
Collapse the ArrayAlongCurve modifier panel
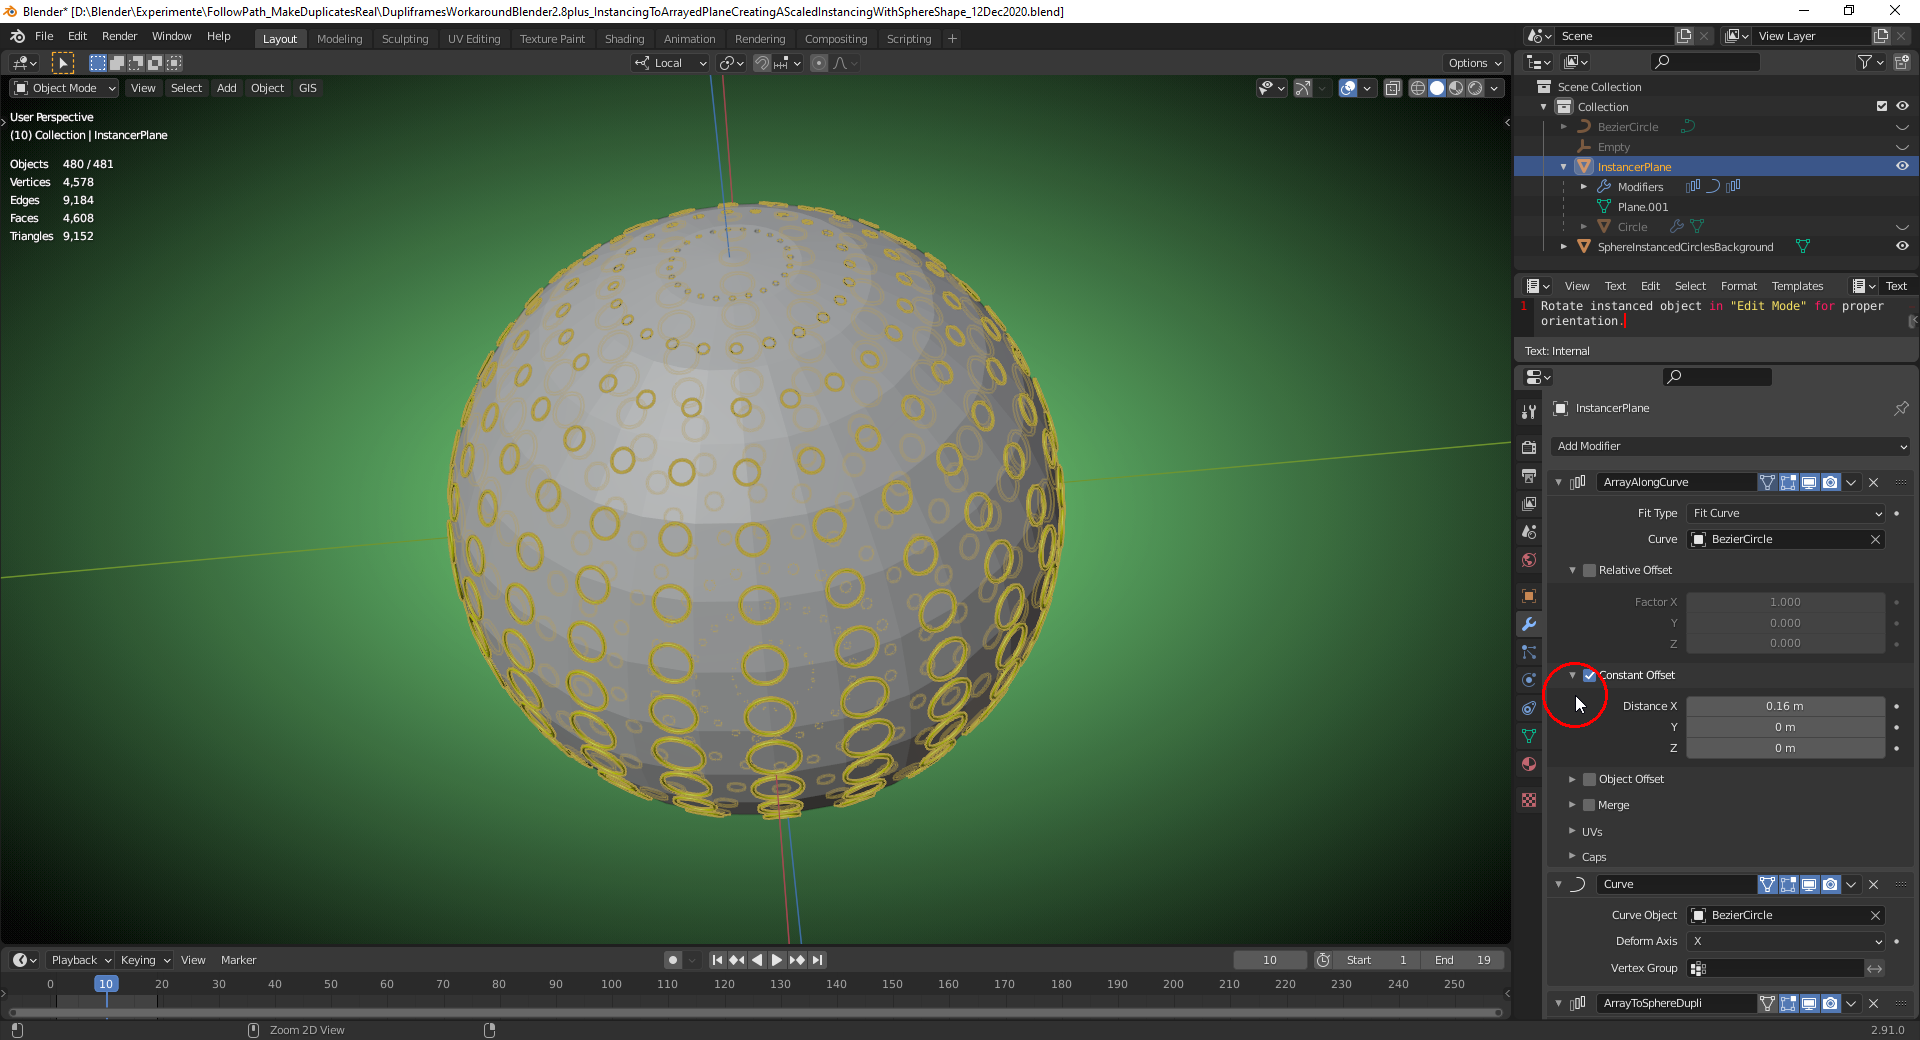coord(1558,482)
